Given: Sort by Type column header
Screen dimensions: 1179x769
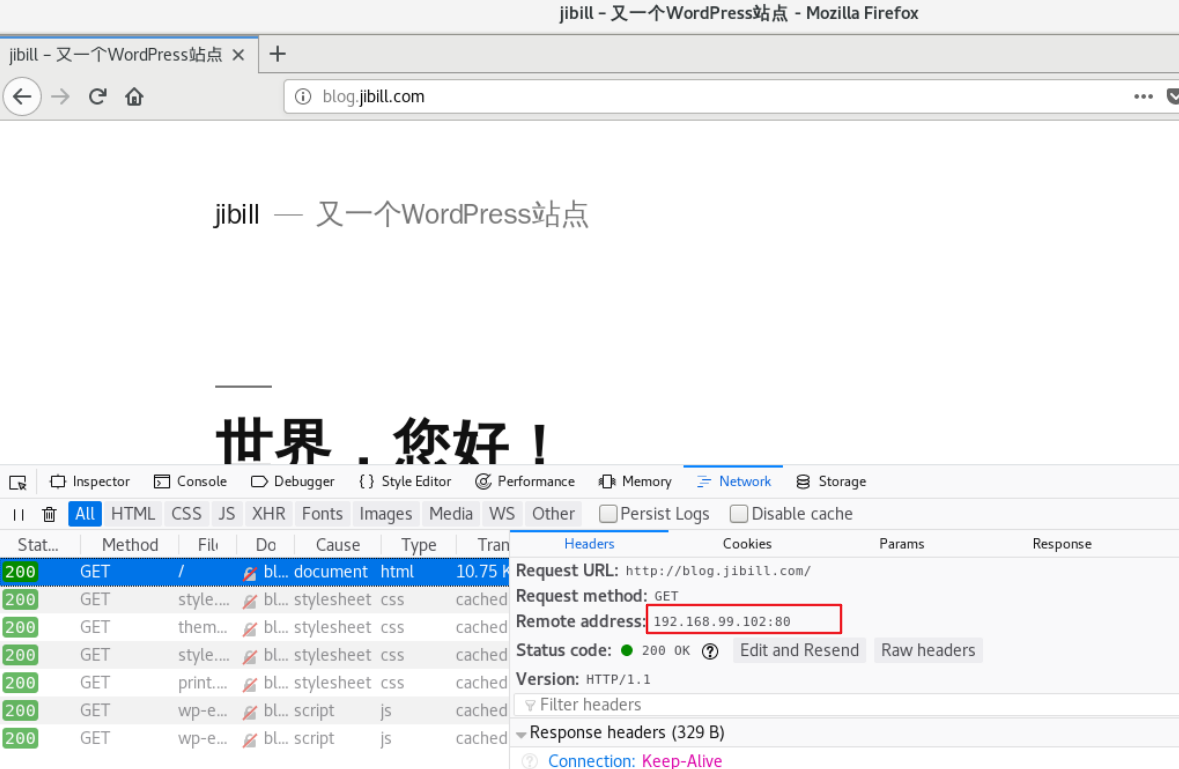Looking at the screenshot, I should [419, 545].
